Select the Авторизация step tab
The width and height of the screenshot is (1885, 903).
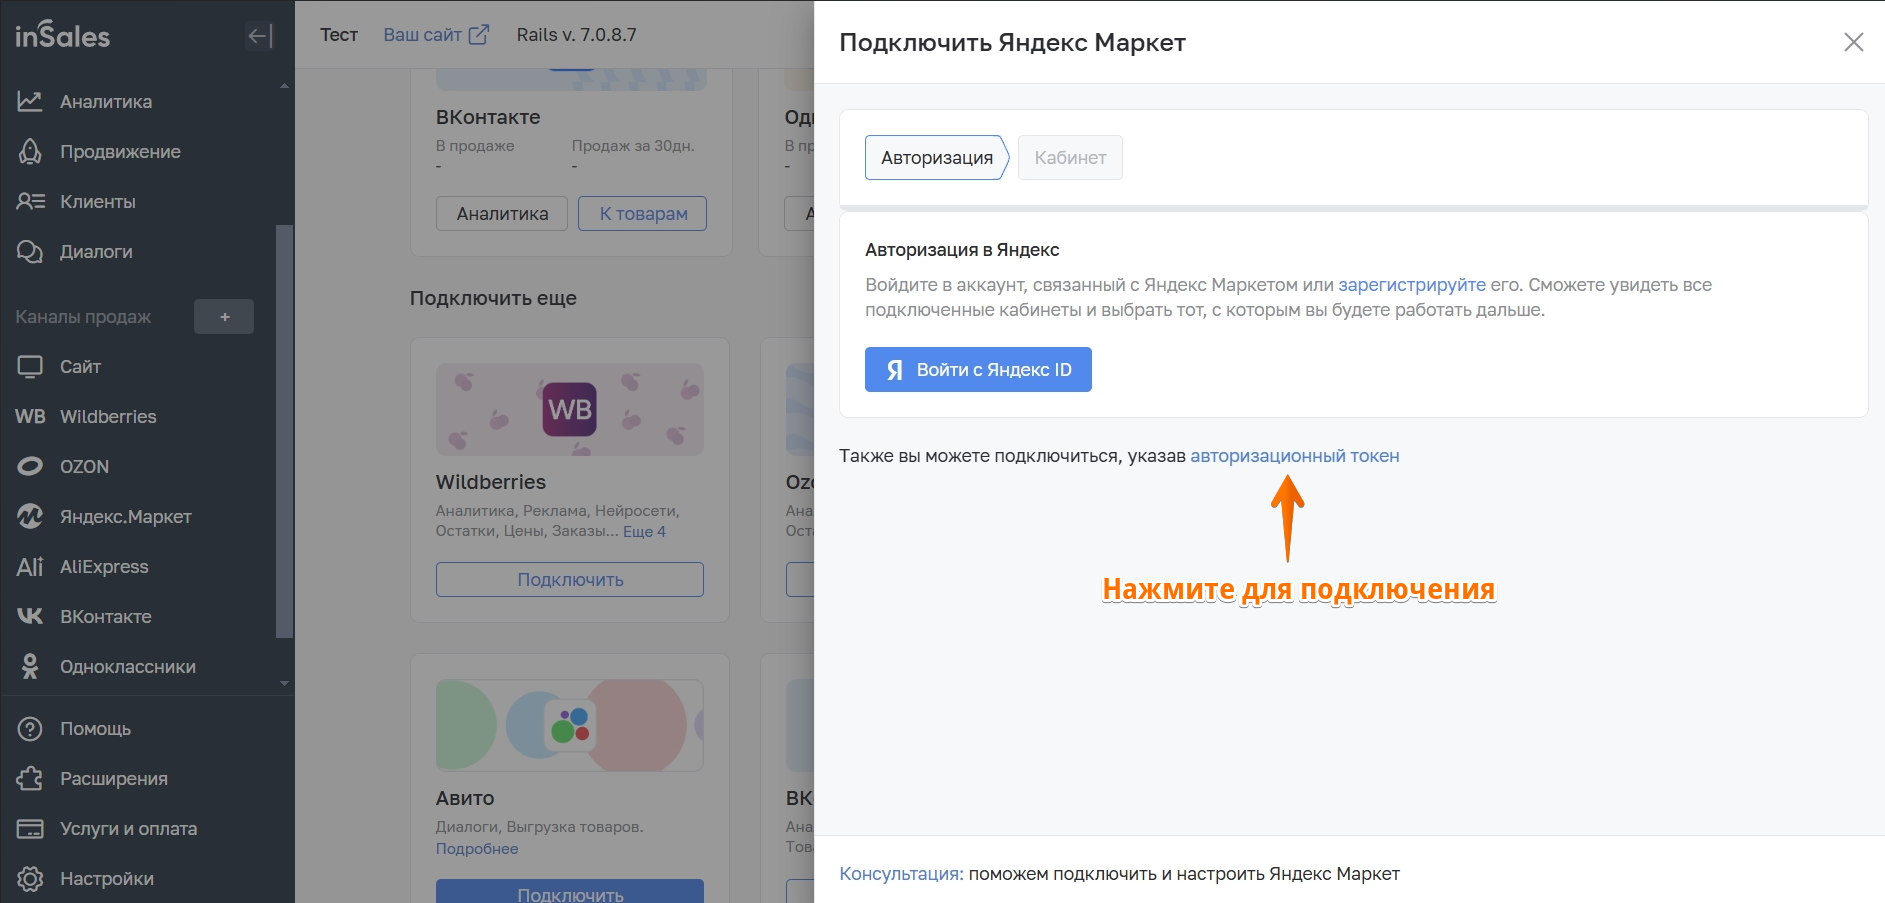[936, 158]
